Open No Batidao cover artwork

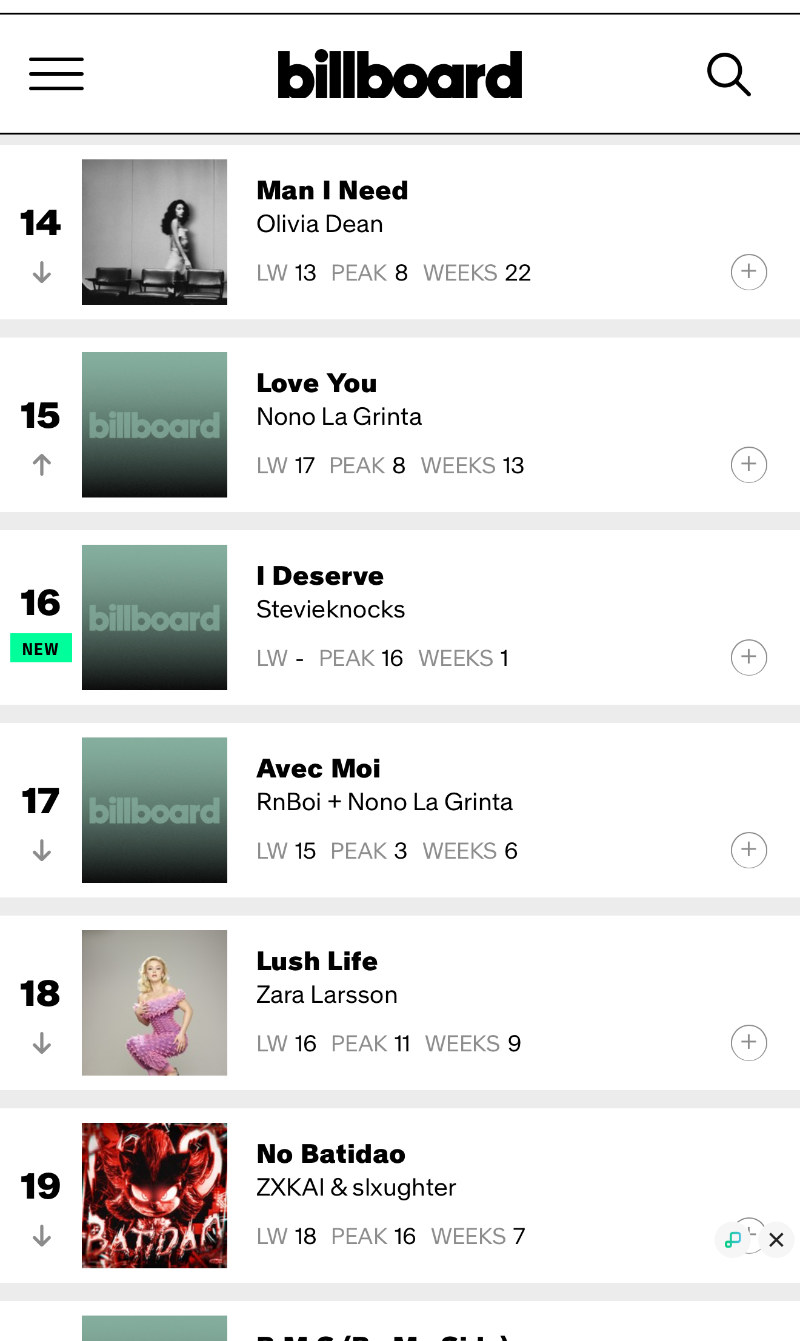click(x=154, y=1196)
